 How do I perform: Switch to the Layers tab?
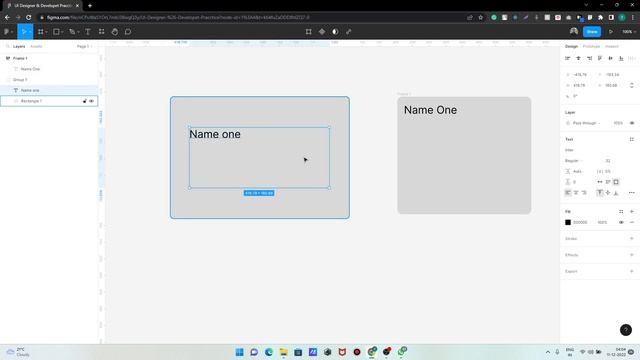pos(19,47)
